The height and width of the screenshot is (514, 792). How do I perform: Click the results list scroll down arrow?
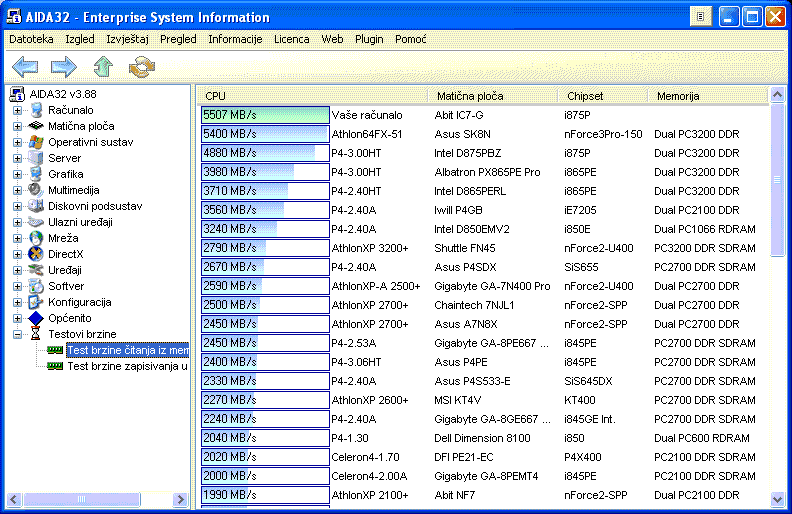(779, 499)
